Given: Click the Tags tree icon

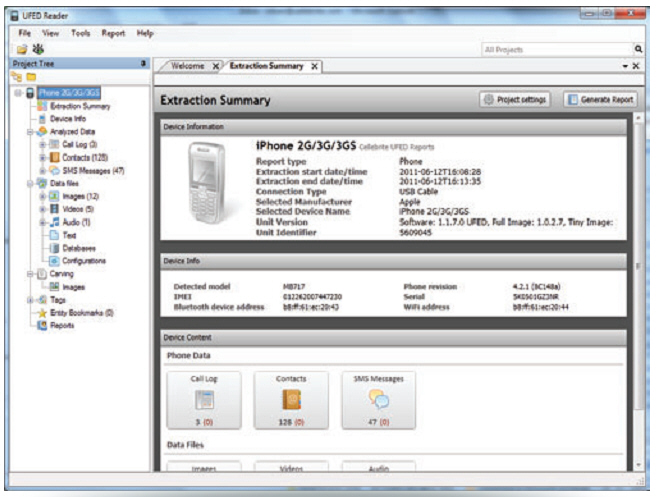Looking at the screenshot, I should (42, 300).
